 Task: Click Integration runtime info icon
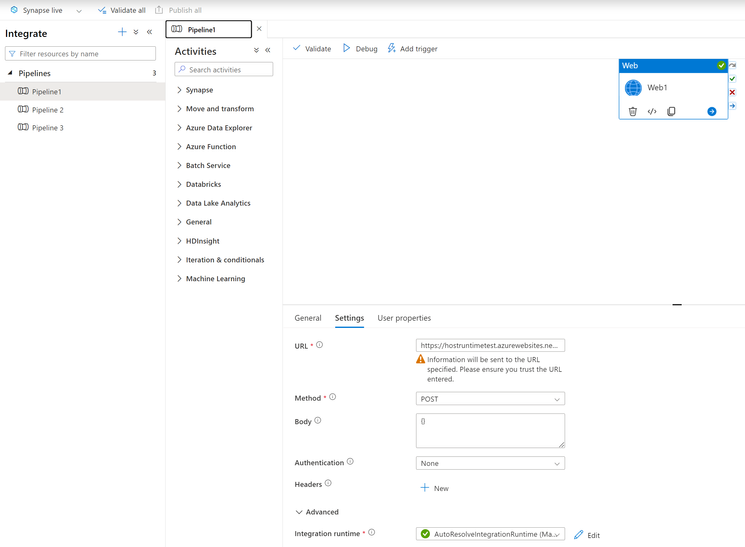pos(372,533)
